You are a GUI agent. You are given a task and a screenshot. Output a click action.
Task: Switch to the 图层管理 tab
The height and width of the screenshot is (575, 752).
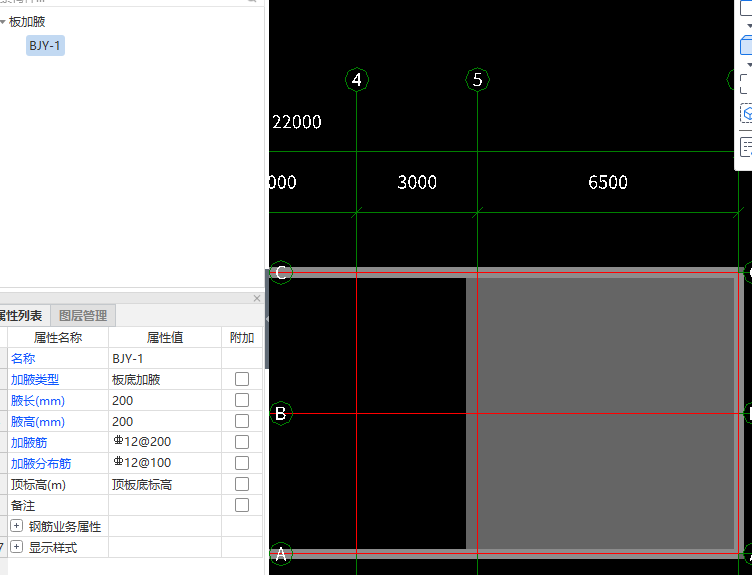point(83,316)
